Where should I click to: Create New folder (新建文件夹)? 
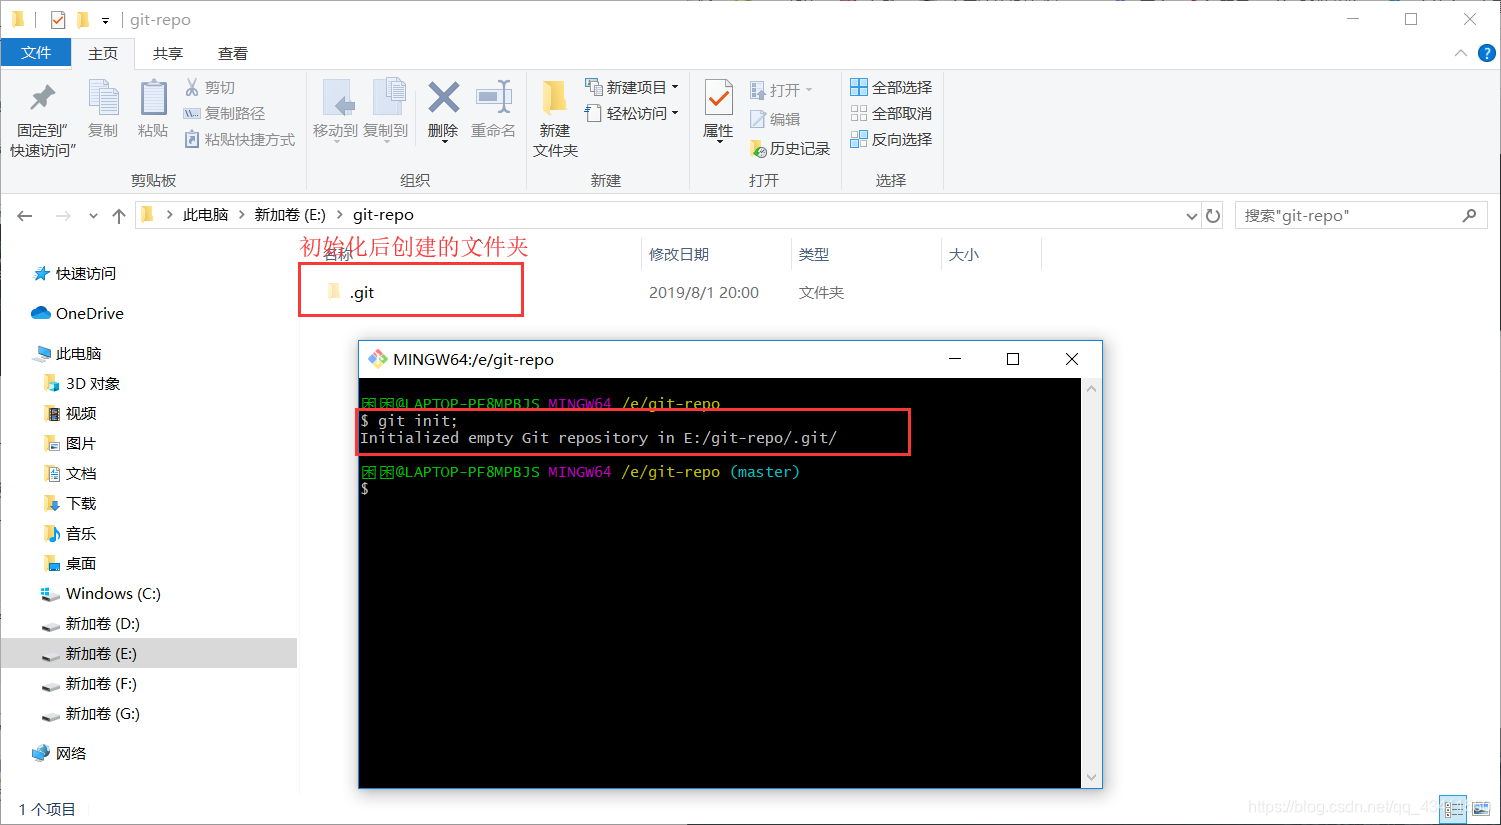(555, 118)
